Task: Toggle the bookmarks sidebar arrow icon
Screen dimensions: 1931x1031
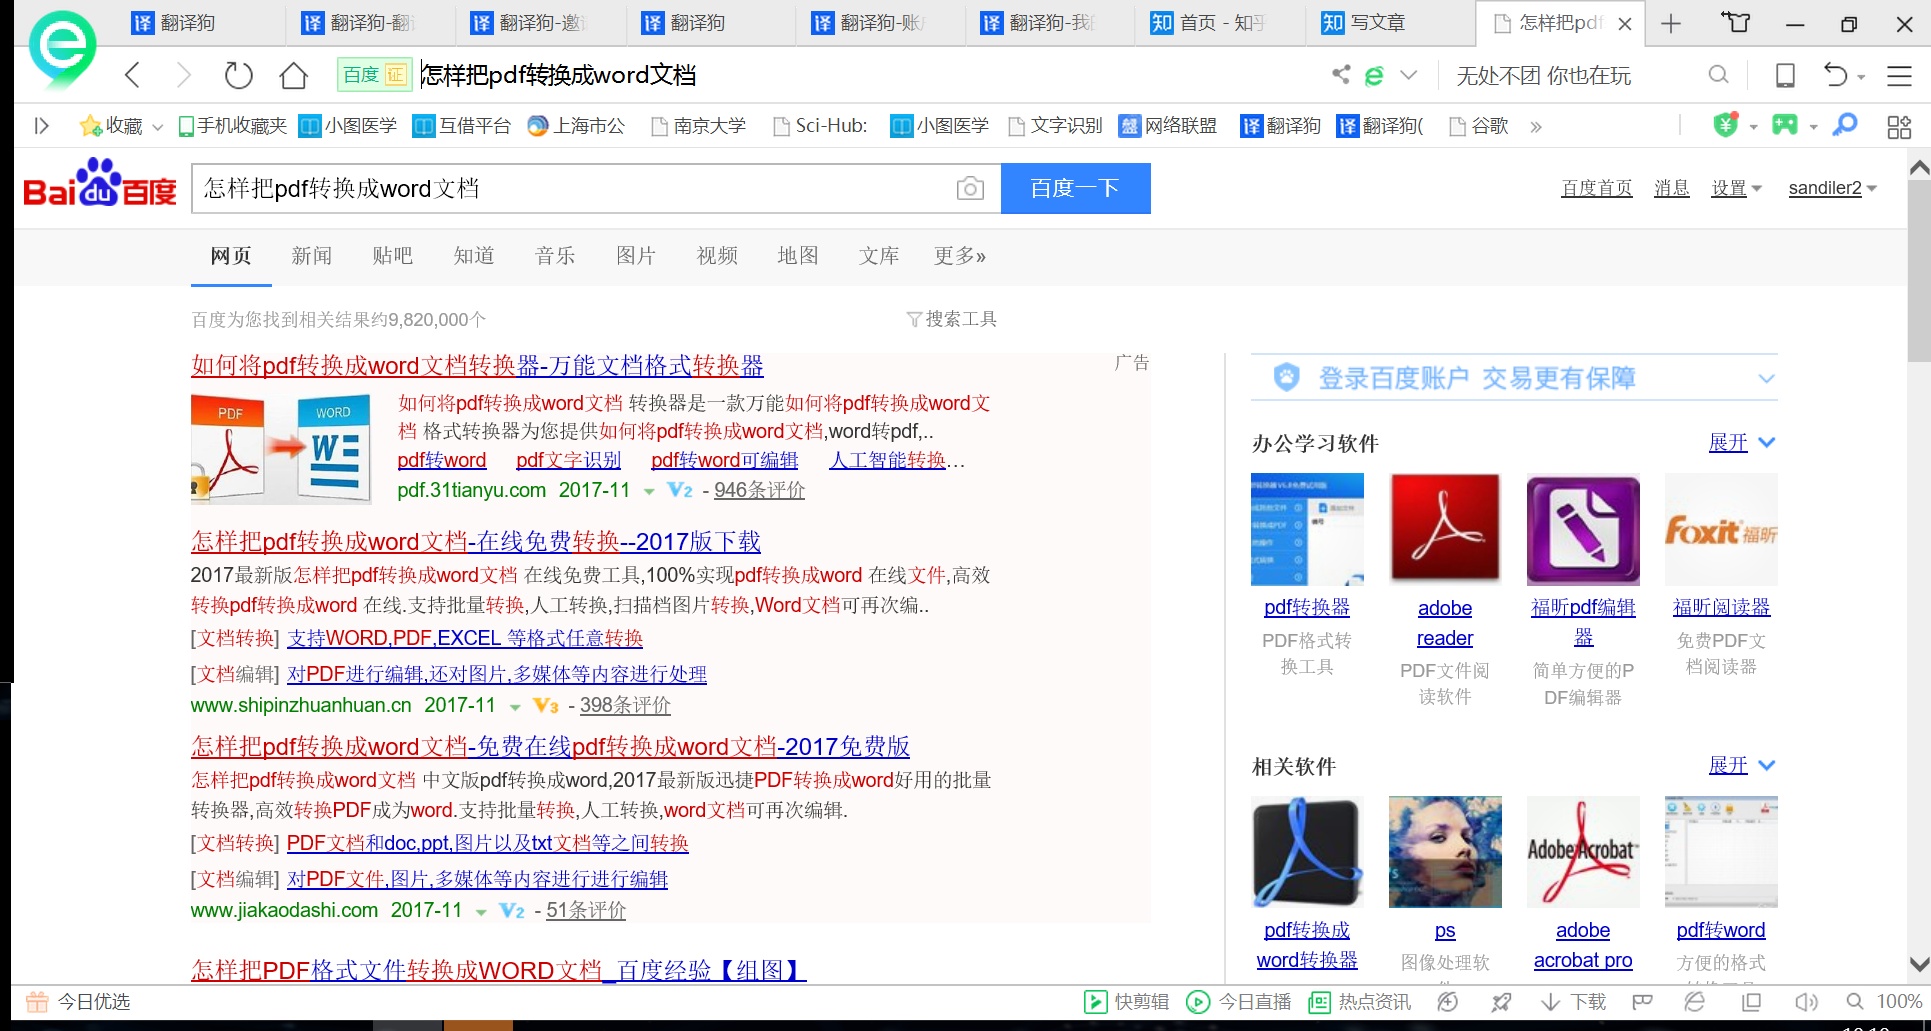Action: click(41, 126)
